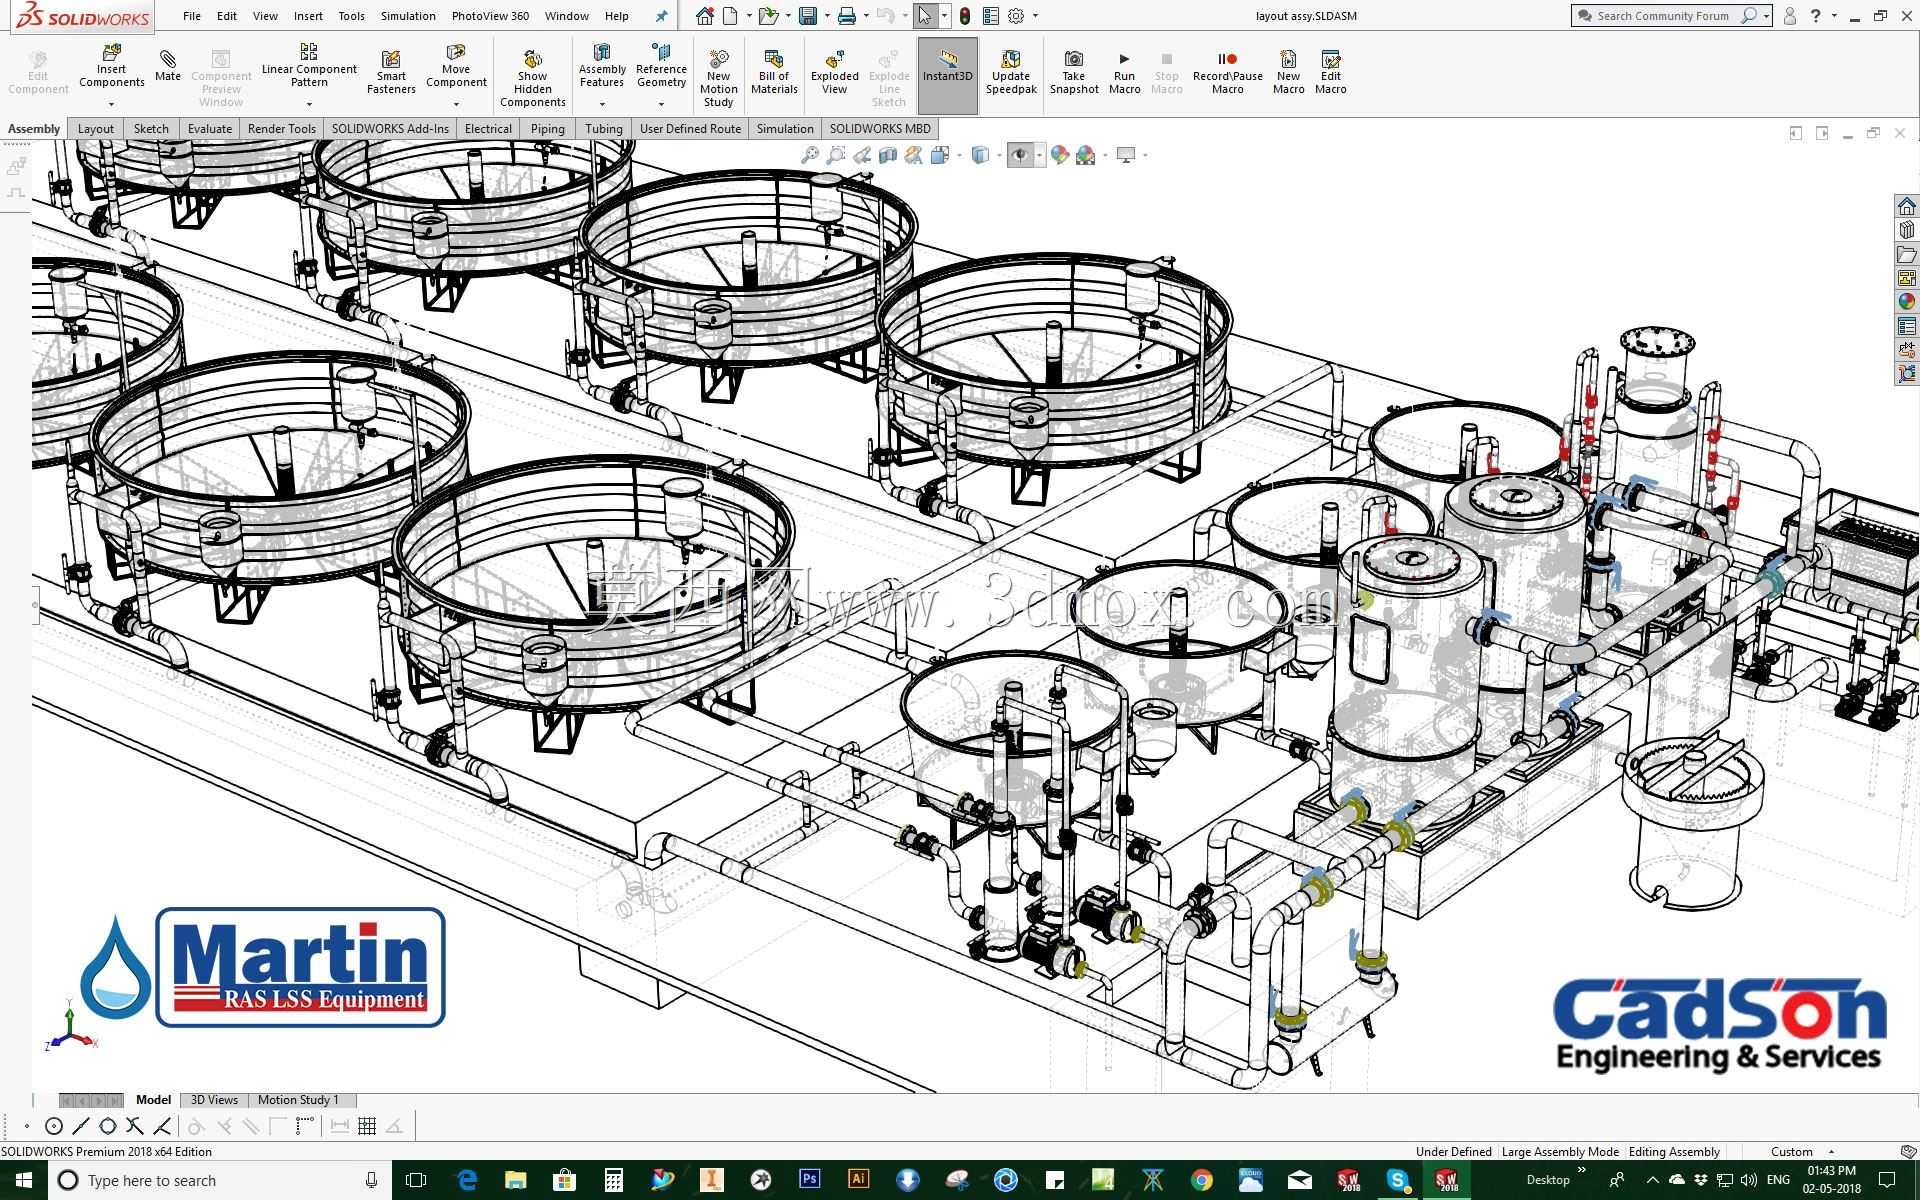This screenshot has width=1920, height=1200.
Task: Click the Help question mark button
Action: click(1815, 16)
